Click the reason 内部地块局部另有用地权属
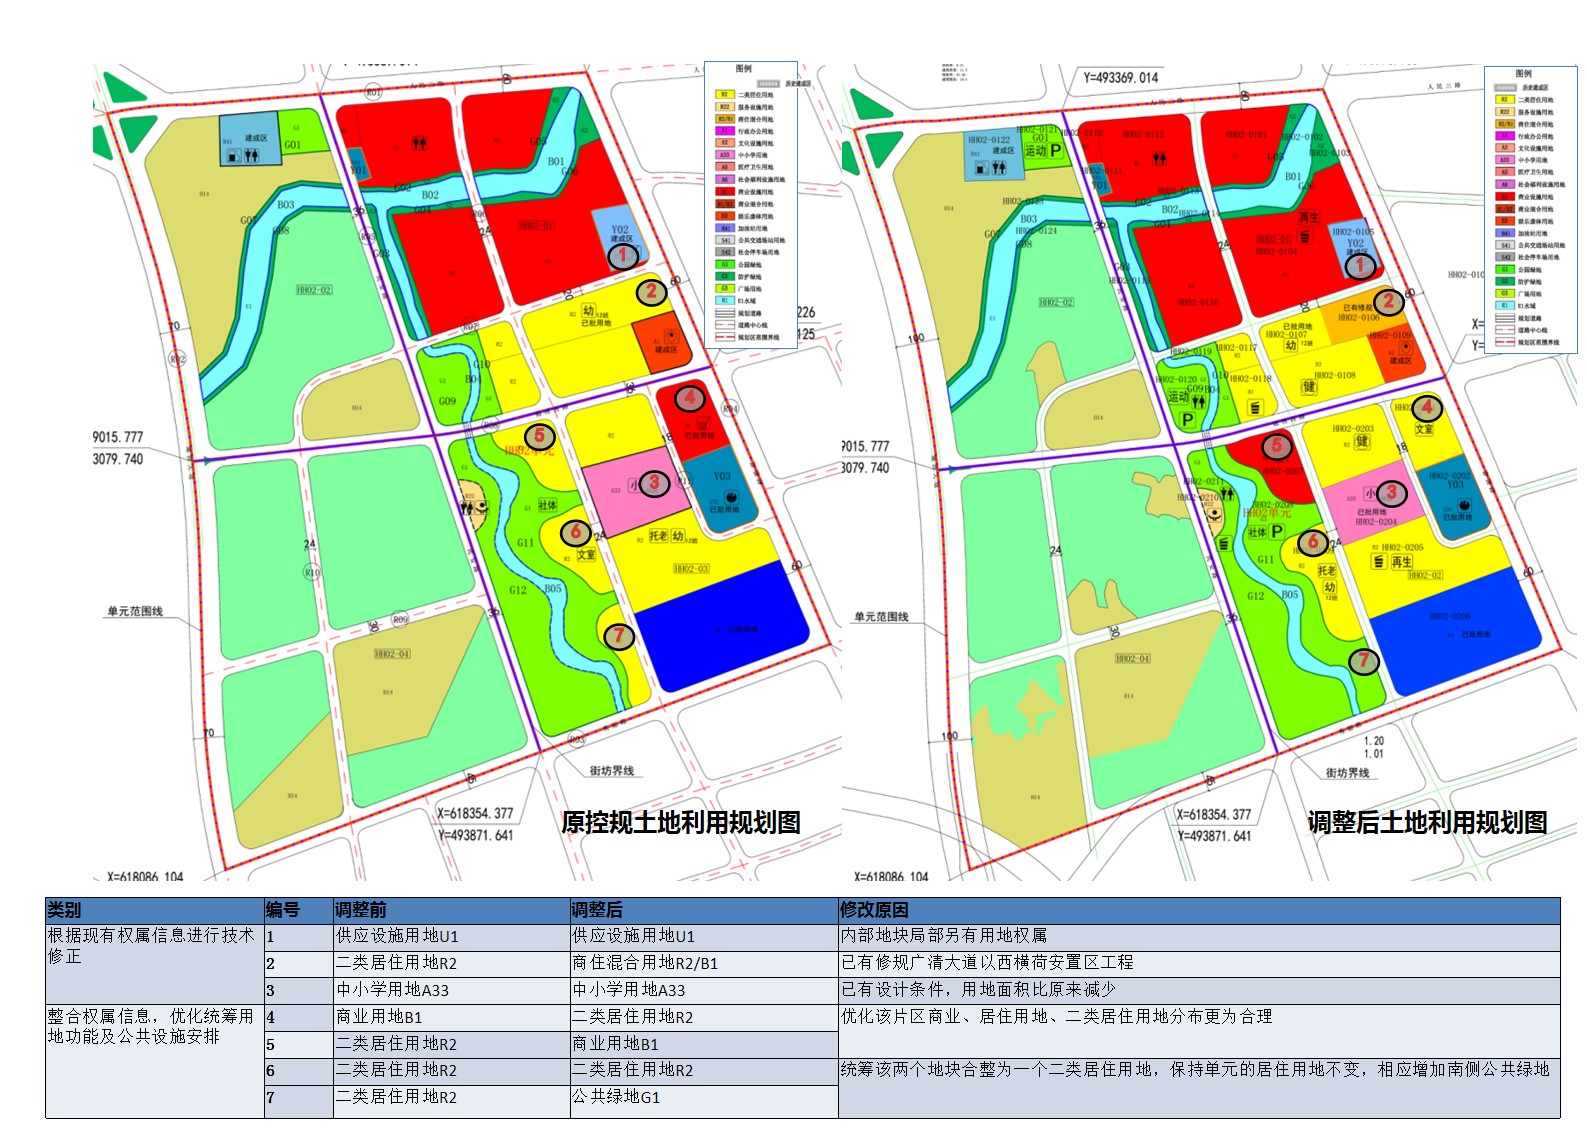 click(x=944, y=935)
